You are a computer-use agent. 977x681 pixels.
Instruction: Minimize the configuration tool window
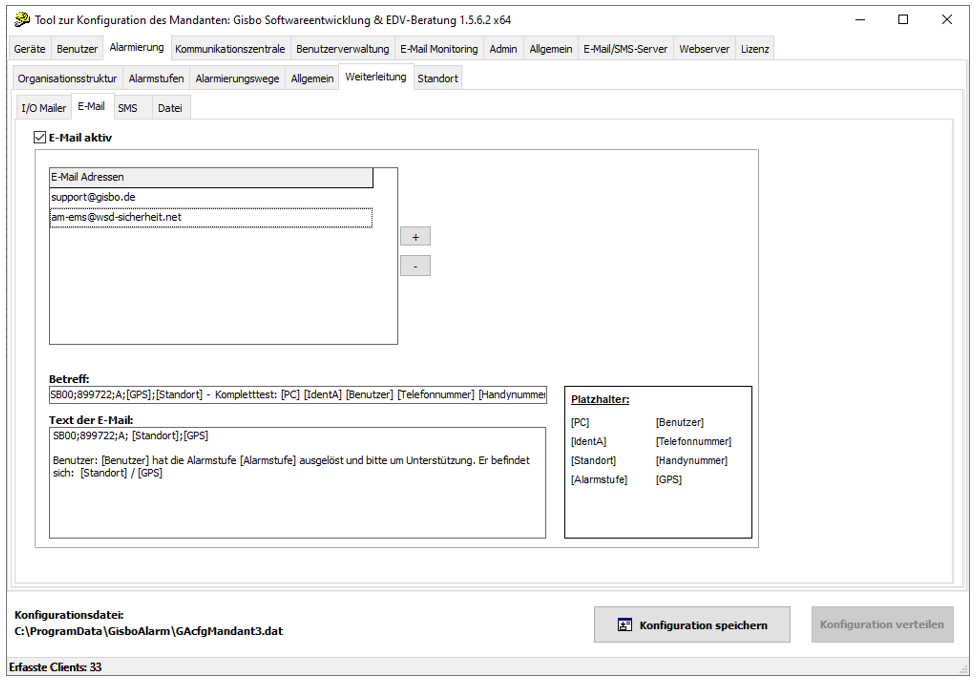coord(860,19)
